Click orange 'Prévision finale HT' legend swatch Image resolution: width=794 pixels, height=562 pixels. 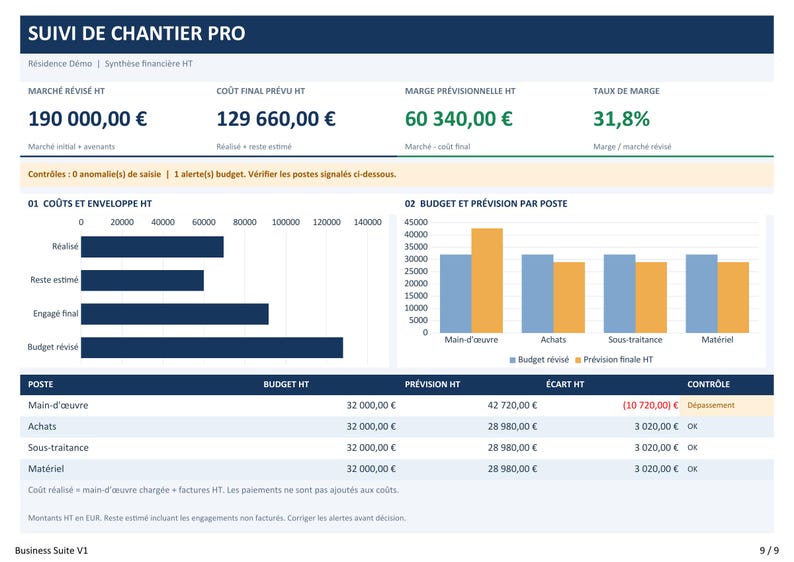tap(578, 360)
